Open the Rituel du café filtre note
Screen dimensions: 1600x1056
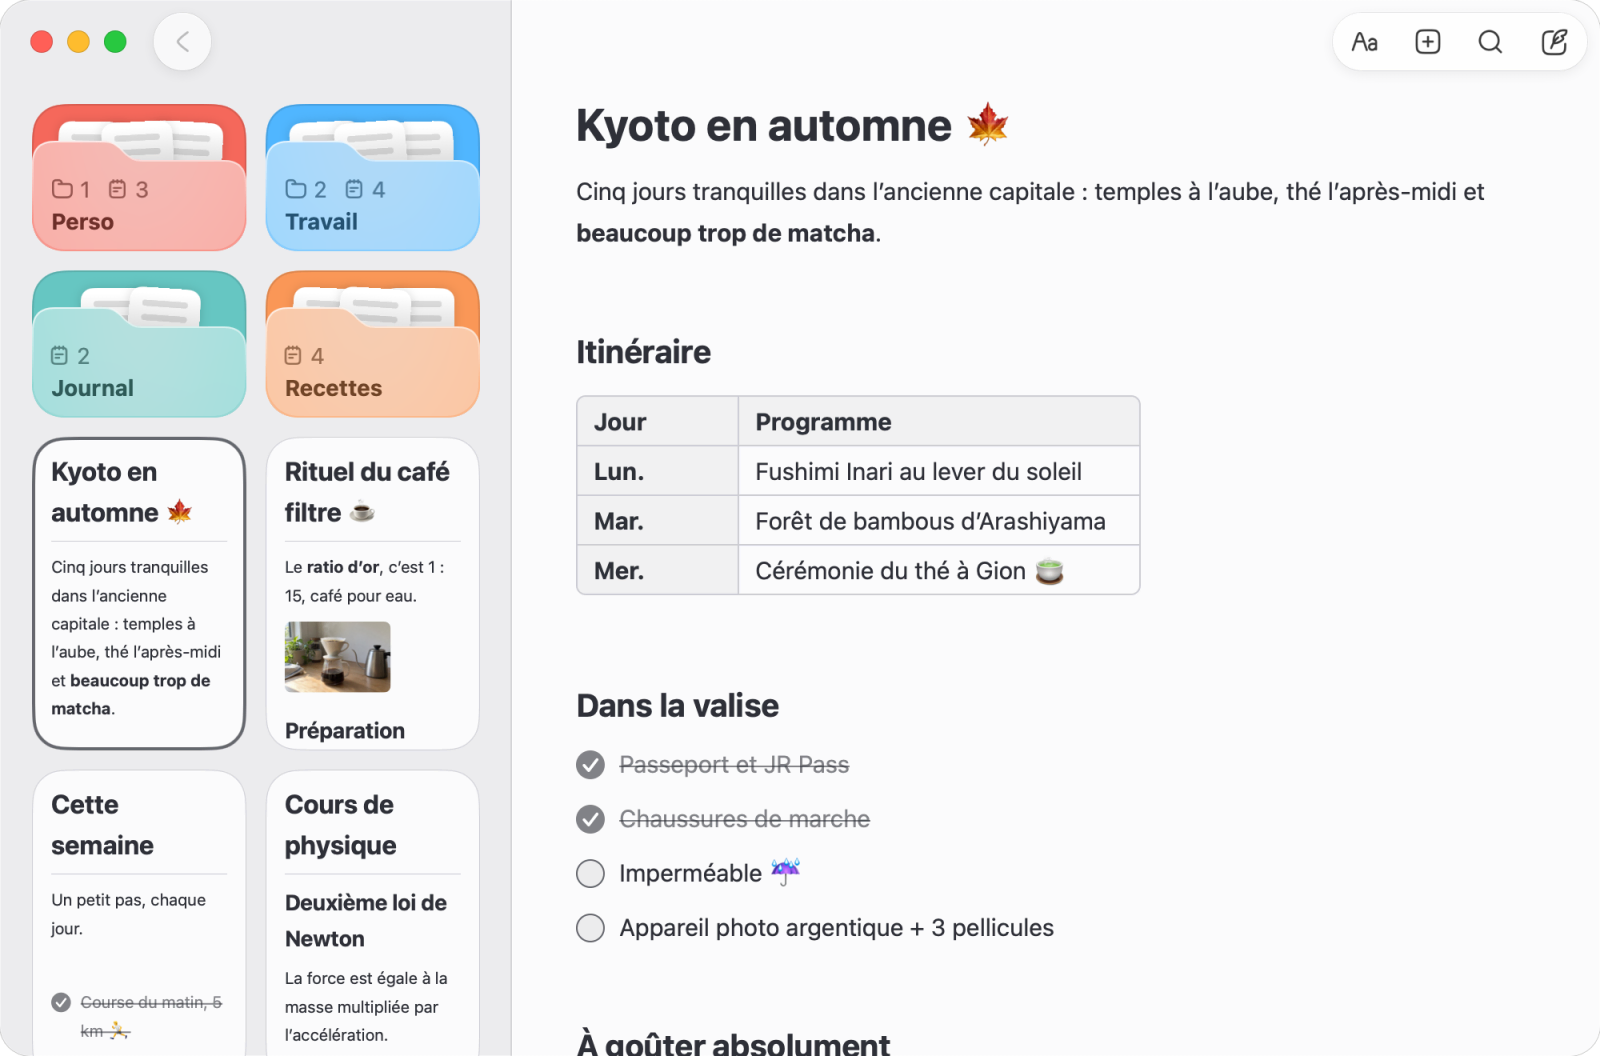(x=373, y=593)
